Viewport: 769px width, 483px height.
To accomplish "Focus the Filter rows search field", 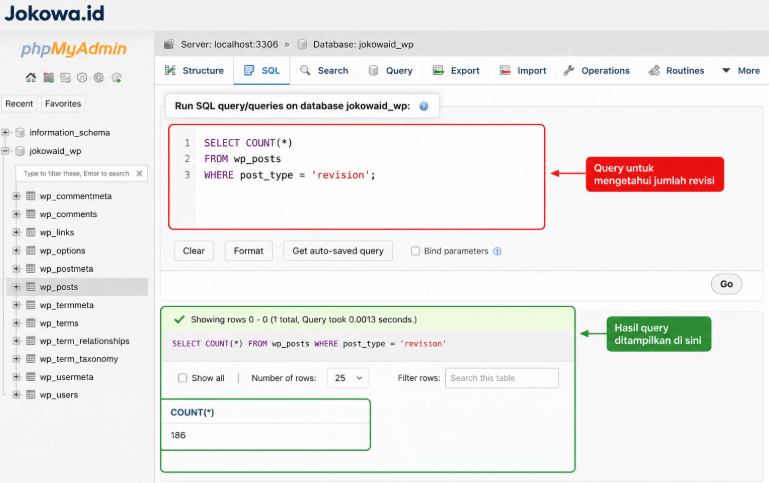I will pos(502,378).
